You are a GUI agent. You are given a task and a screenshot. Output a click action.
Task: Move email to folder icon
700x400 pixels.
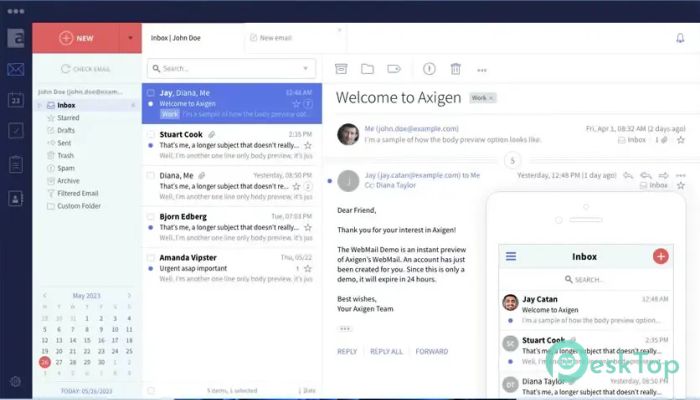coord(367,69)
